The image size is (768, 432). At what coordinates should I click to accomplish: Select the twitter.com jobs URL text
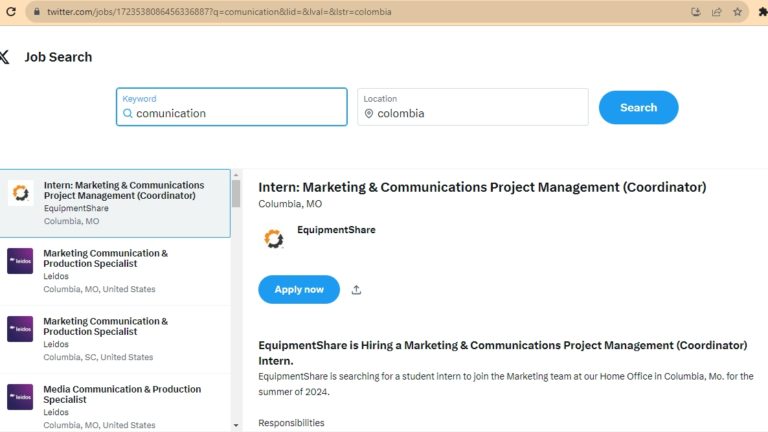coord(219,12)
